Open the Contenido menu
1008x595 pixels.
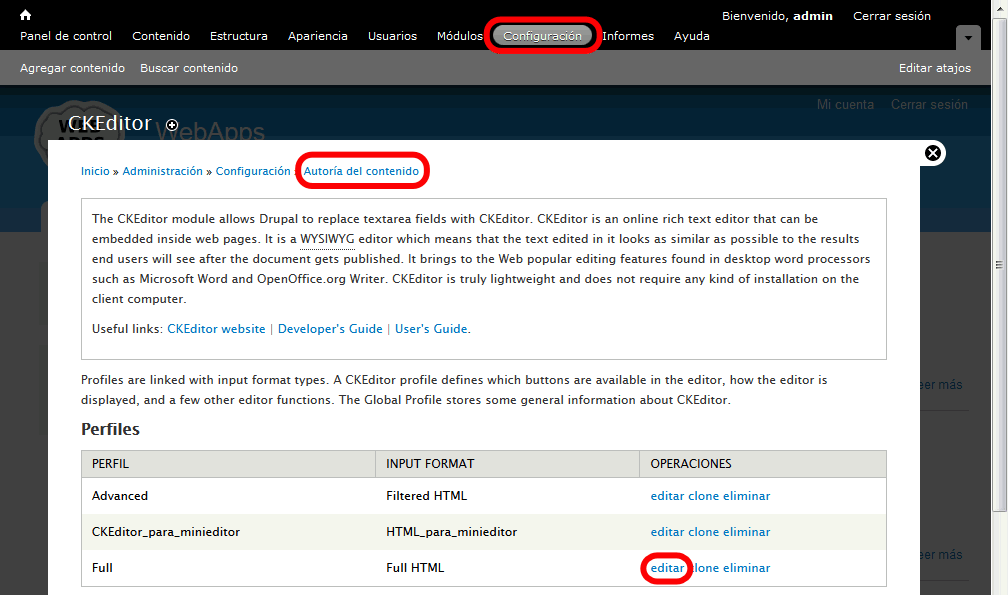click(161, 36)
